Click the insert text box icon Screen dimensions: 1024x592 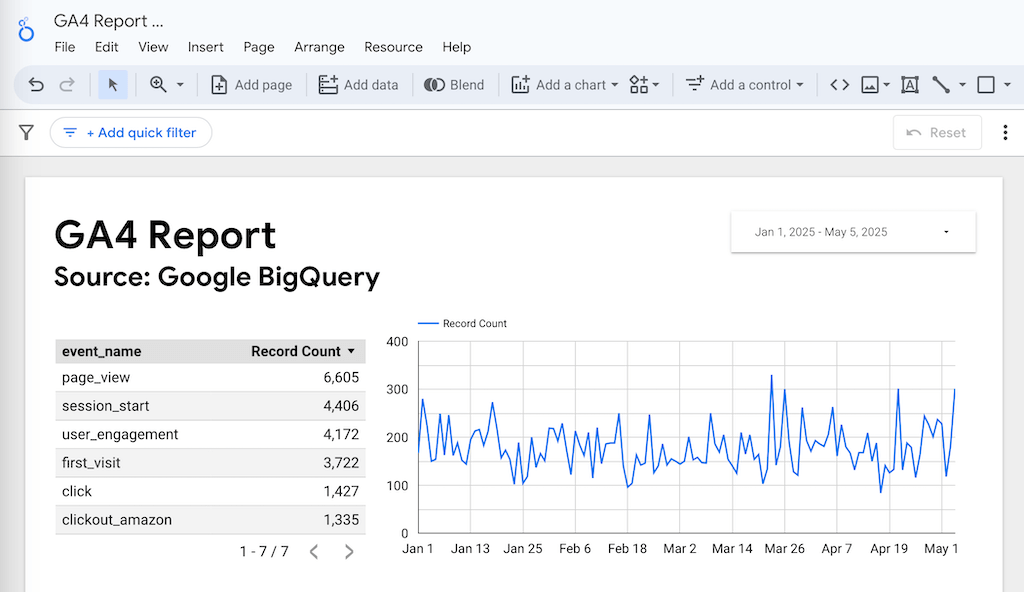pos(910,85)
